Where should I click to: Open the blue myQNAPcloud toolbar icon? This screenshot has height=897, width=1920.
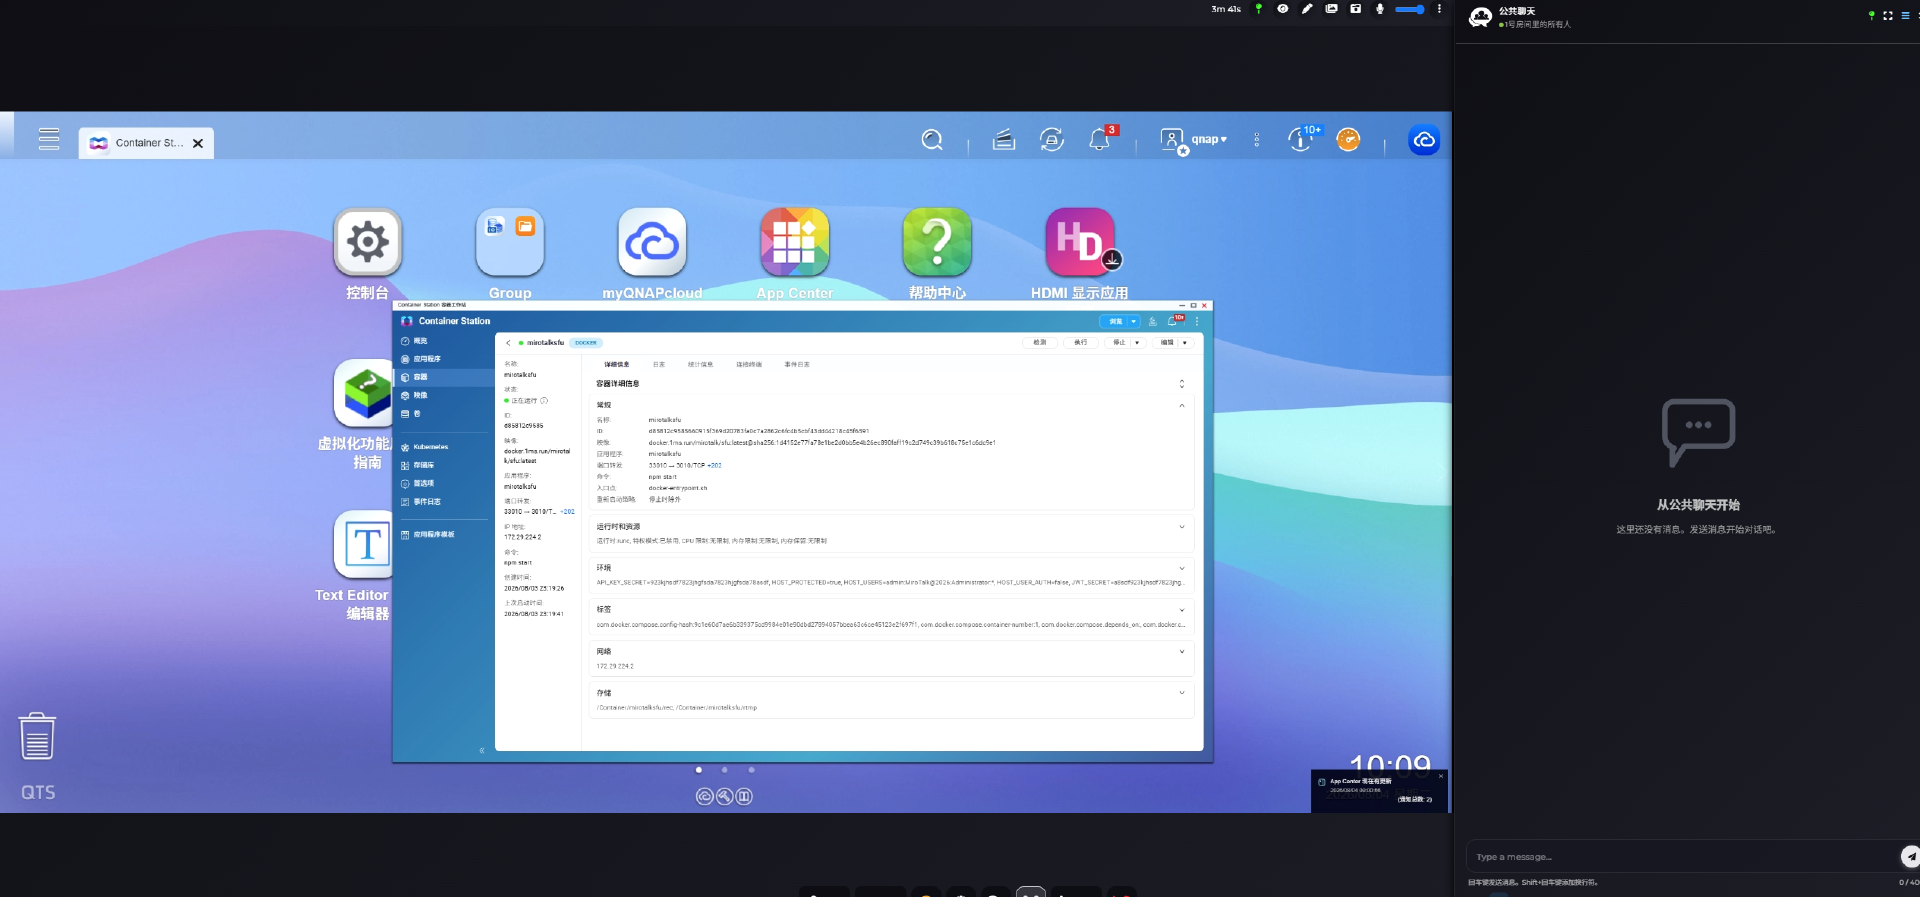click(1424, 140)
